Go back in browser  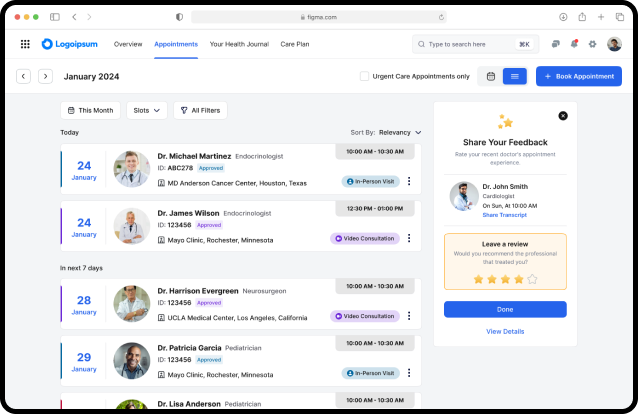[74, 17]
